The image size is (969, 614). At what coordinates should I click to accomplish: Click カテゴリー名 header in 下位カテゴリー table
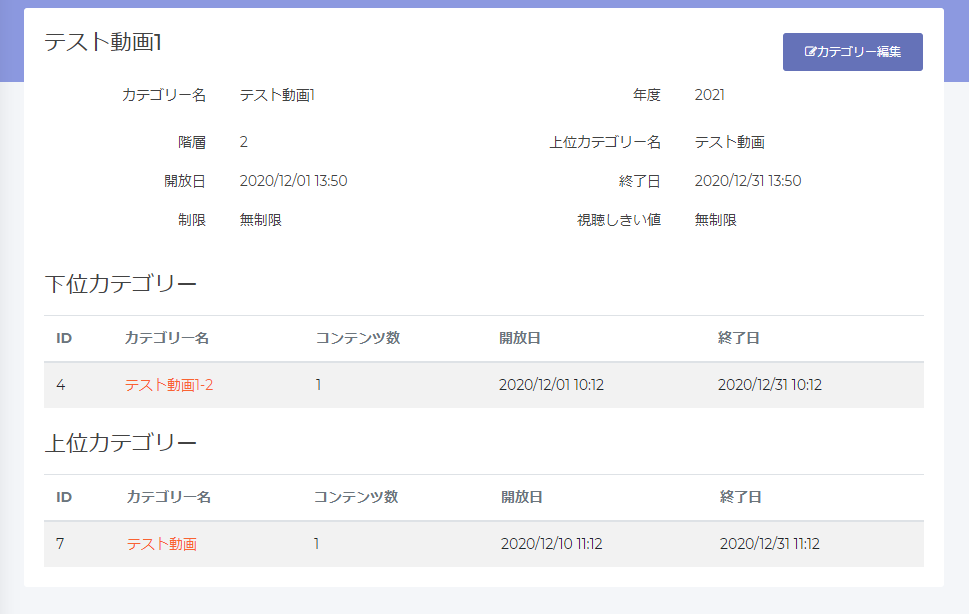click(167, 338)
